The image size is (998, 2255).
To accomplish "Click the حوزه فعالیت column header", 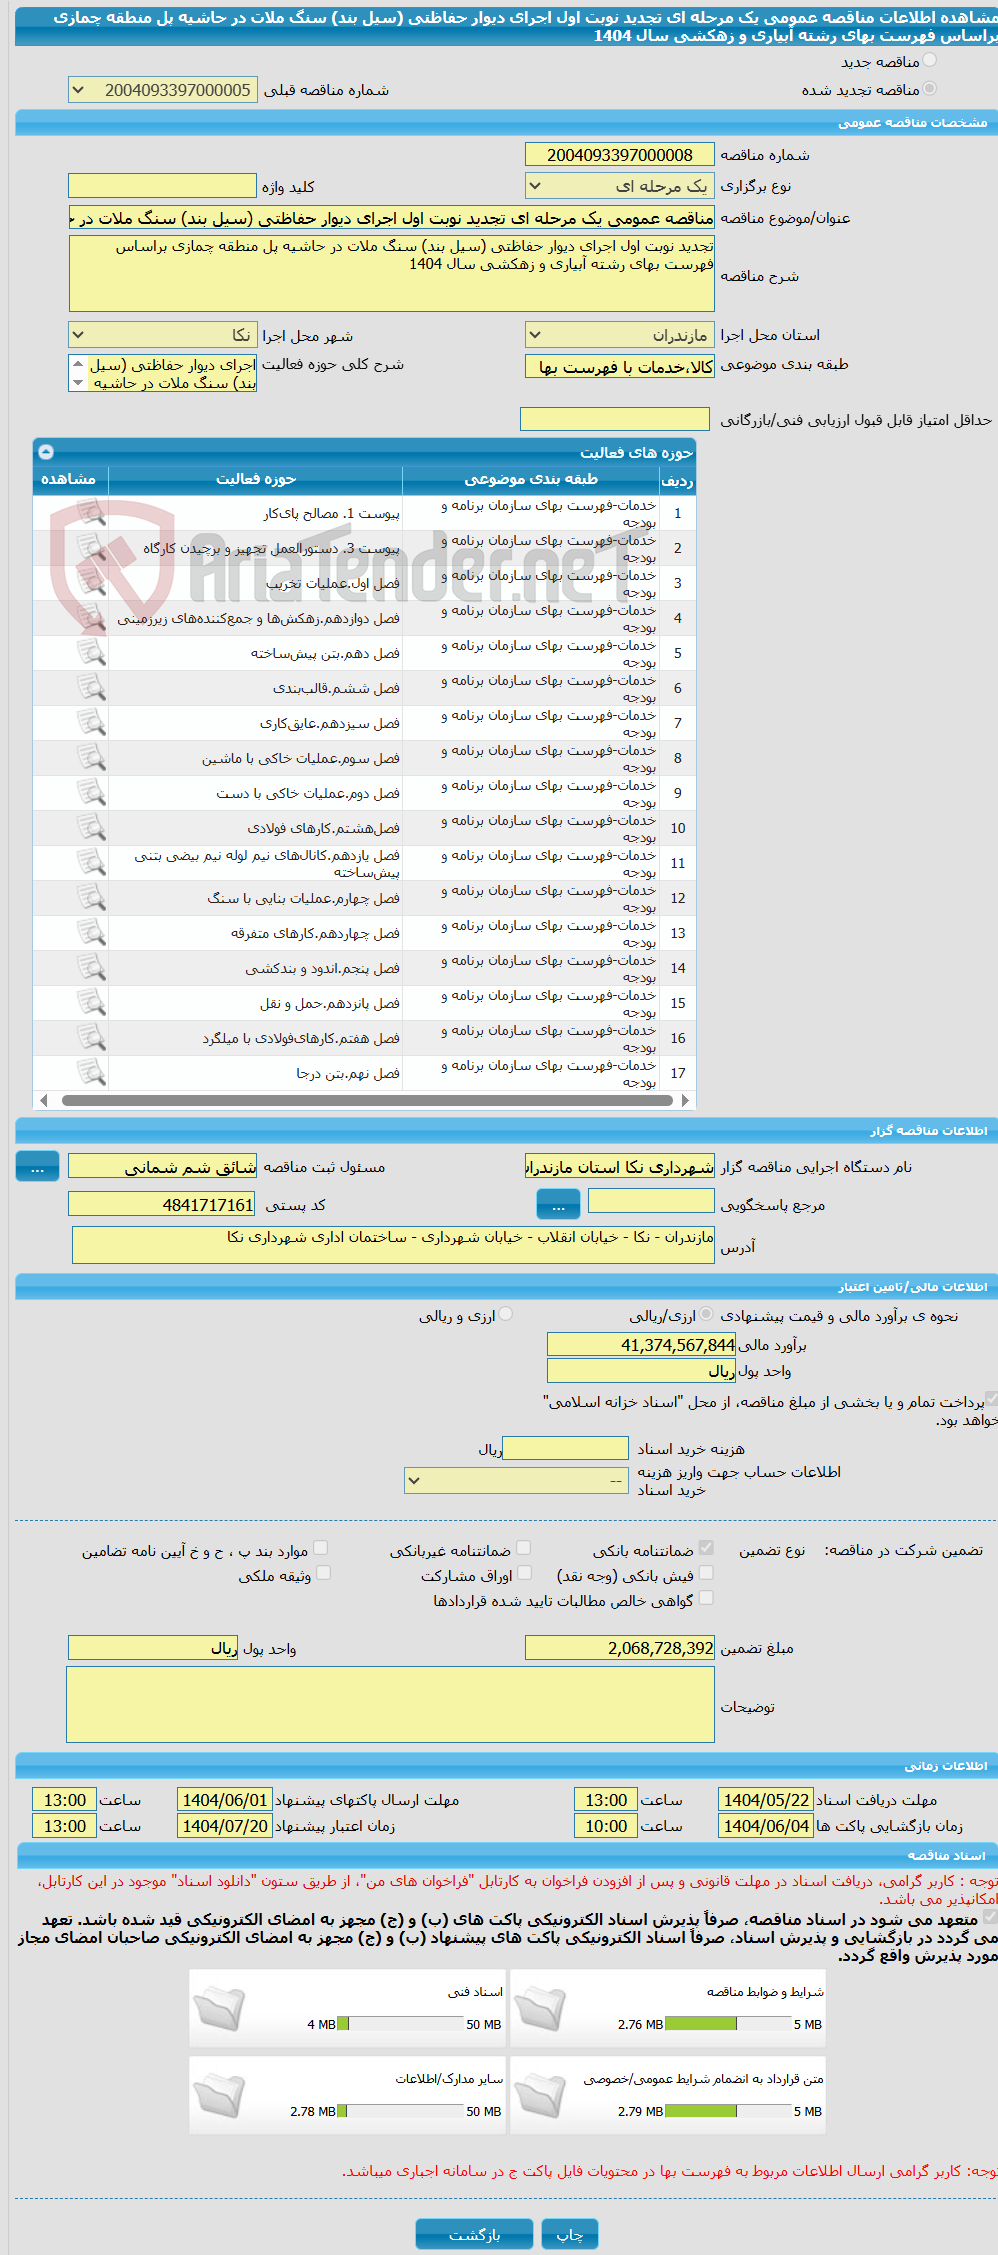I will (256, 480).
